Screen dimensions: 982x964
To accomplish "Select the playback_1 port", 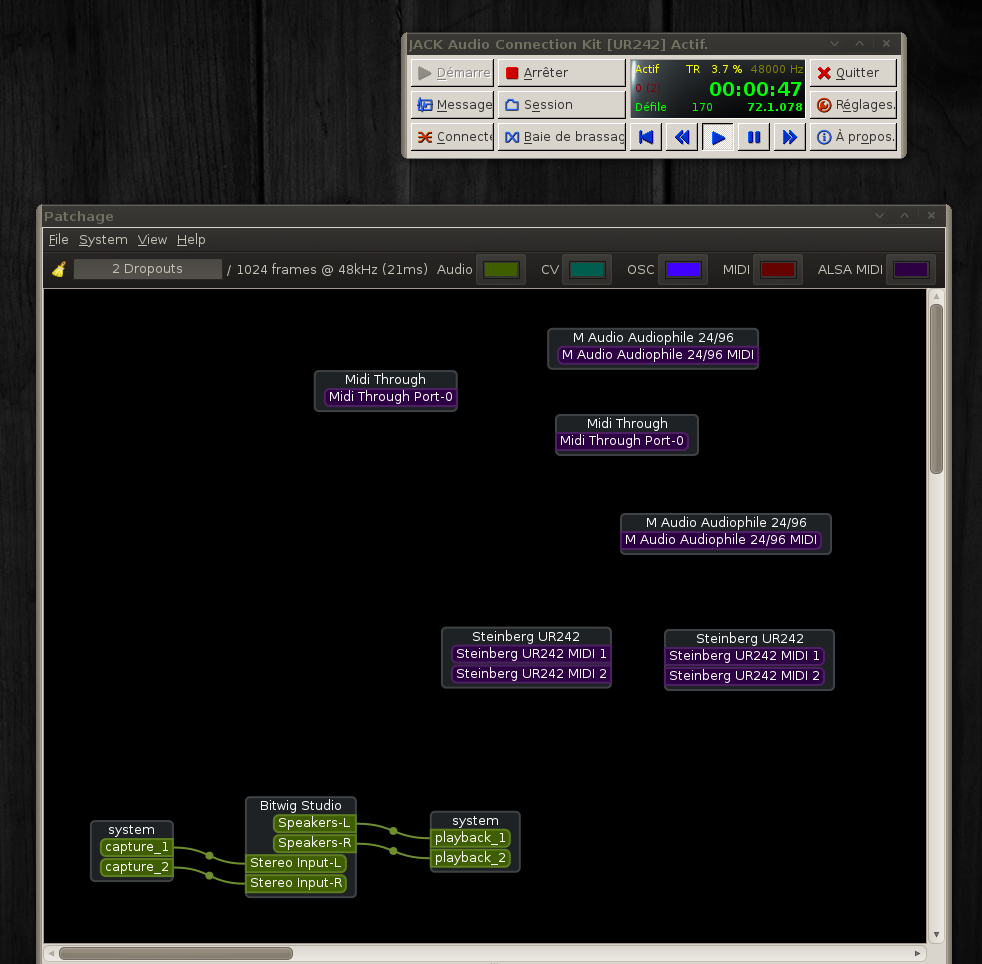I will [x=470, y=838].
